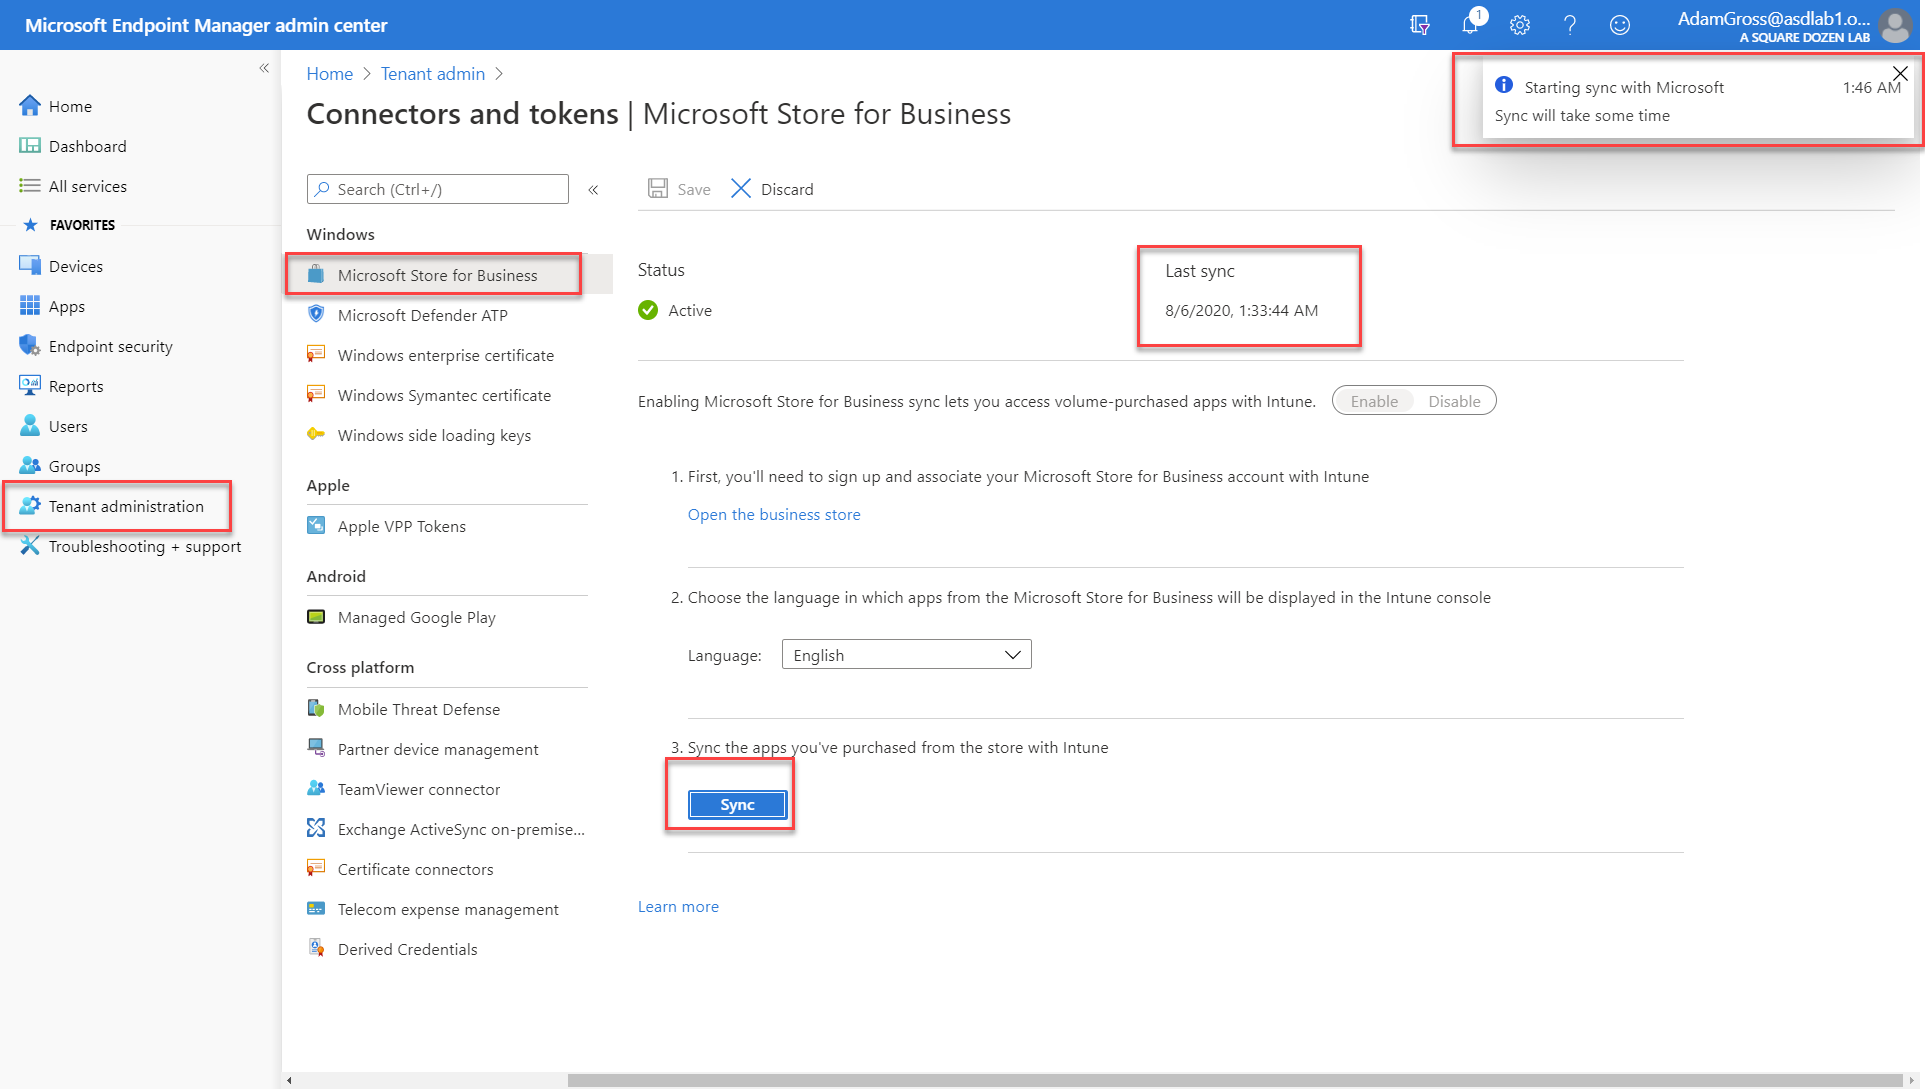
Task: Click the Reports icon in sidebar
Action: point(30,386)
